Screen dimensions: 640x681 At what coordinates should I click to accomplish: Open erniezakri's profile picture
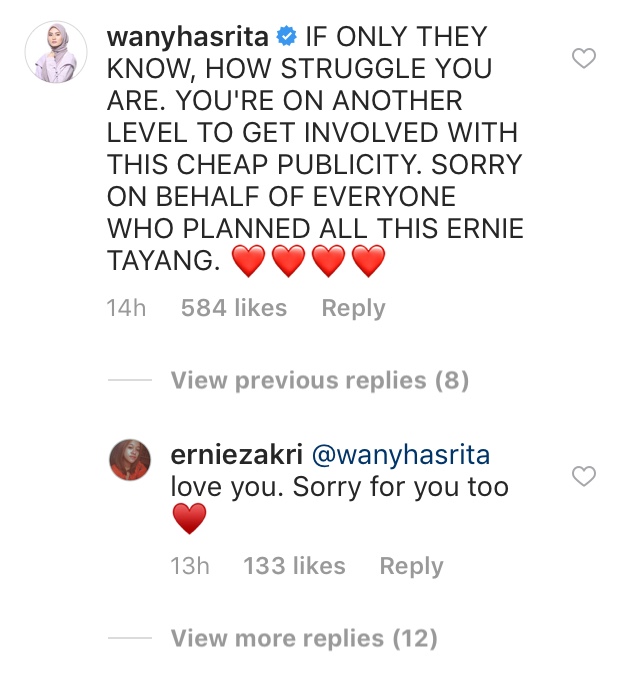tap(130, 463)
